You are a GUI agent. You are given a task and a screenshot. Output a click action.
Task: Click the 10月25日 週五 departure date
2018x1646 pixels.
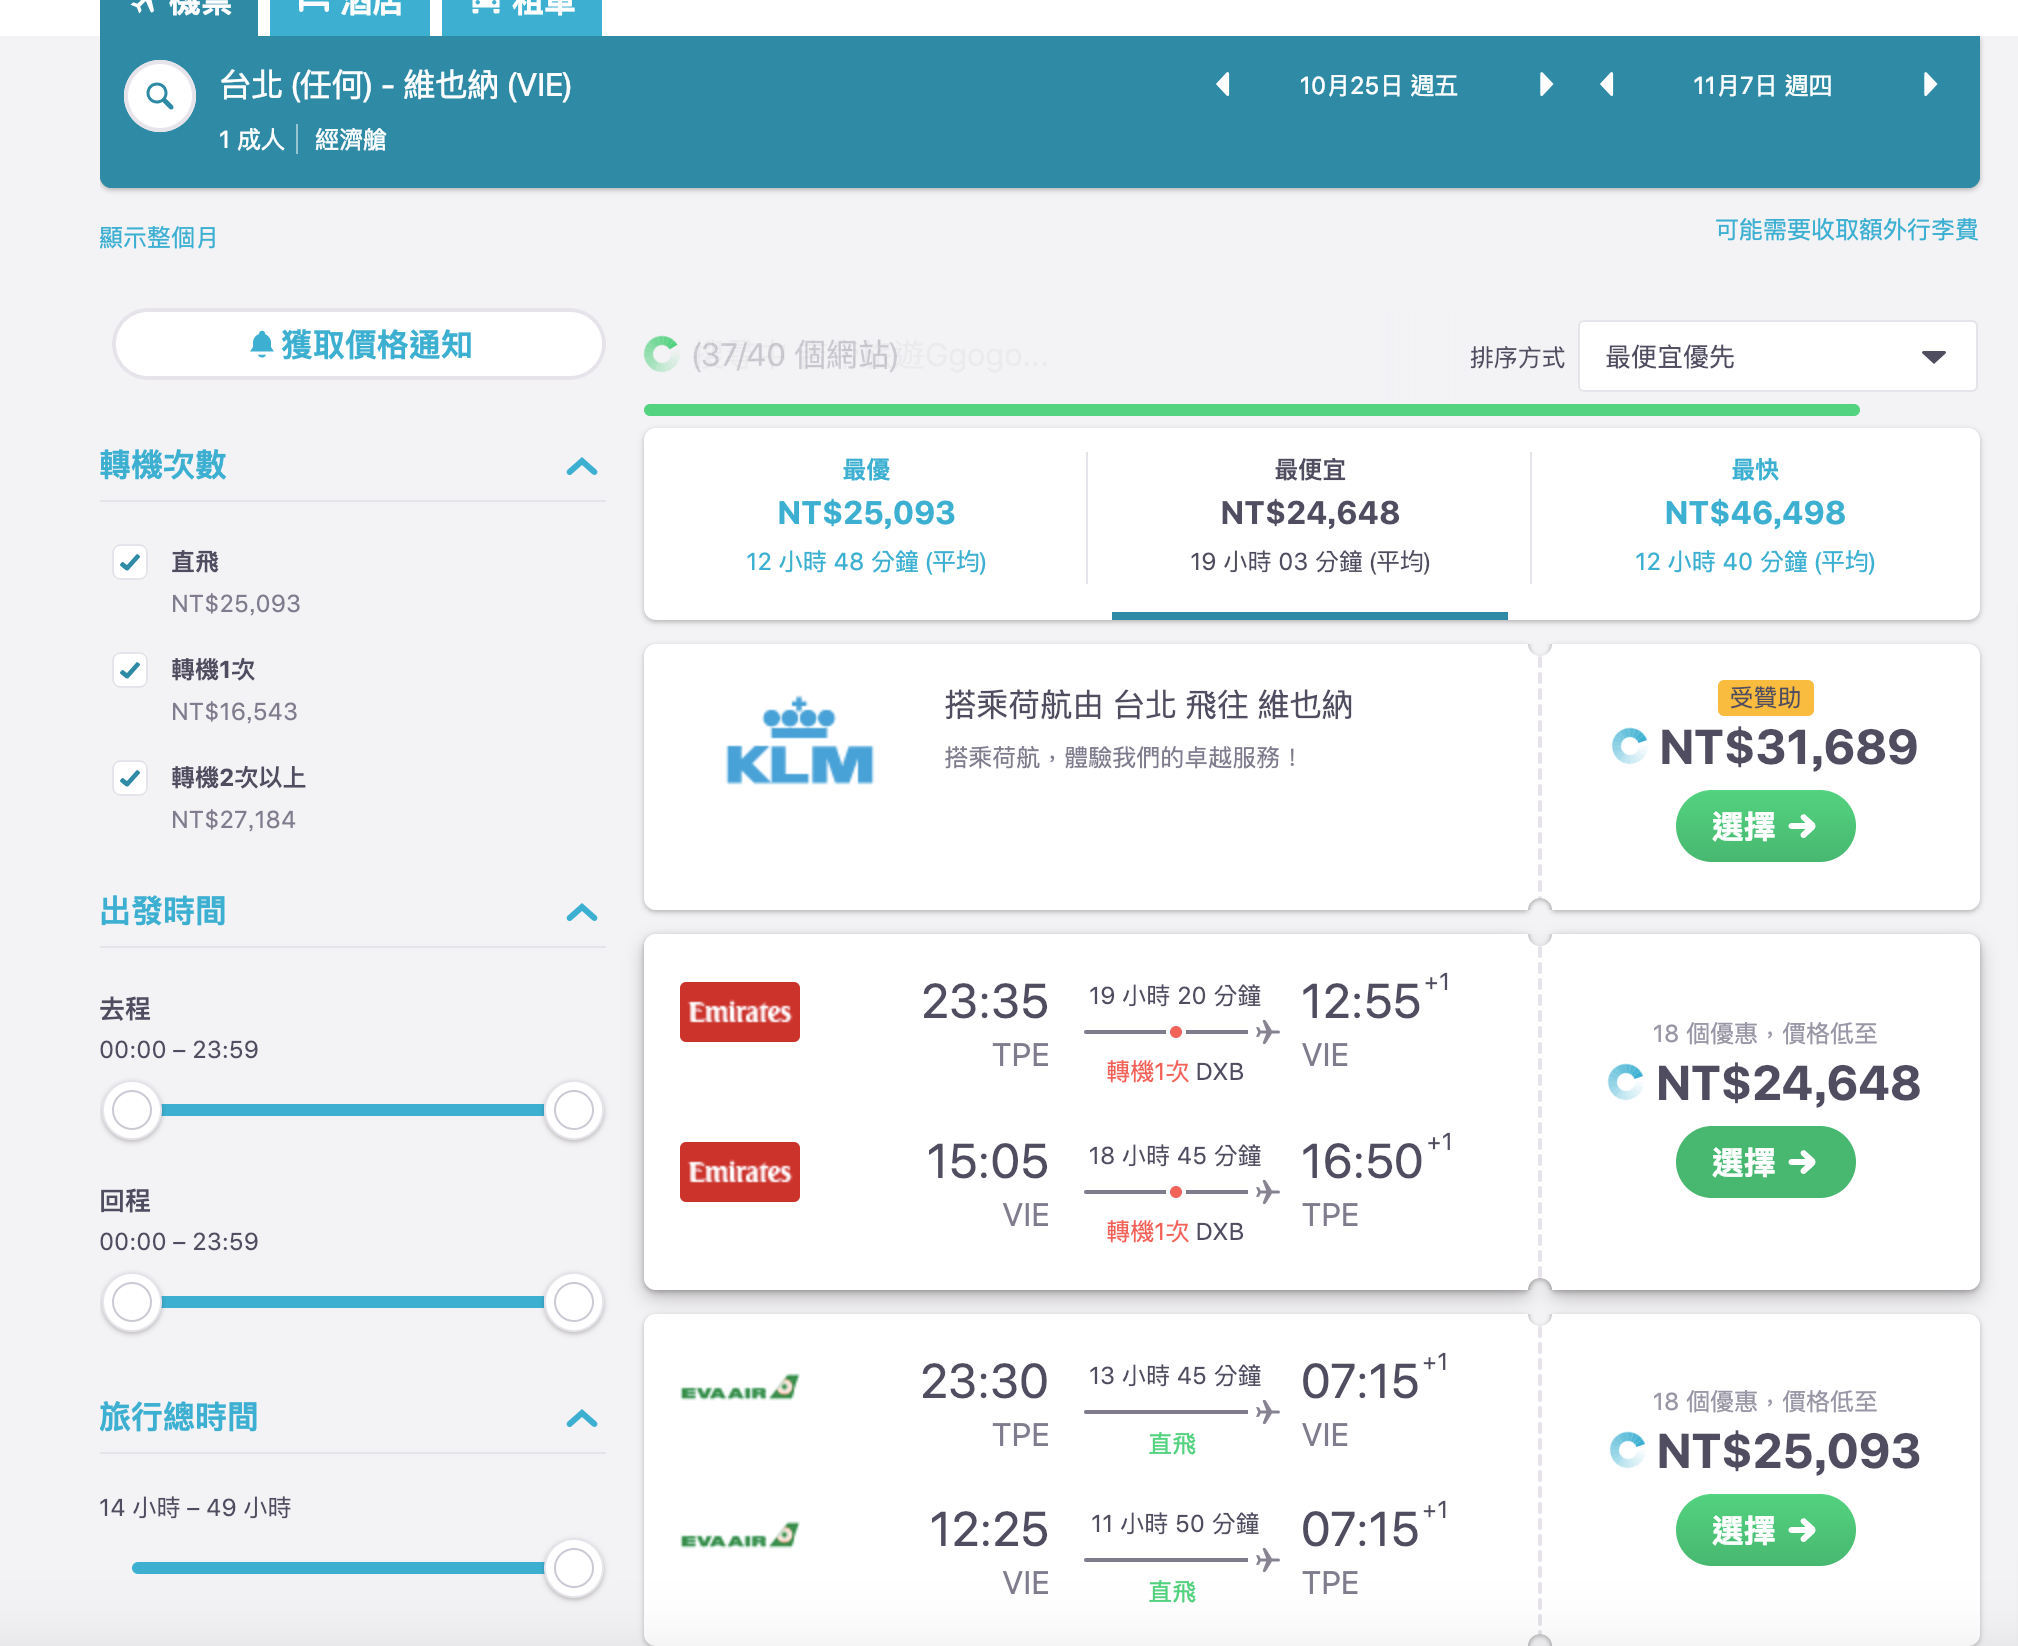coord(1378,86)
